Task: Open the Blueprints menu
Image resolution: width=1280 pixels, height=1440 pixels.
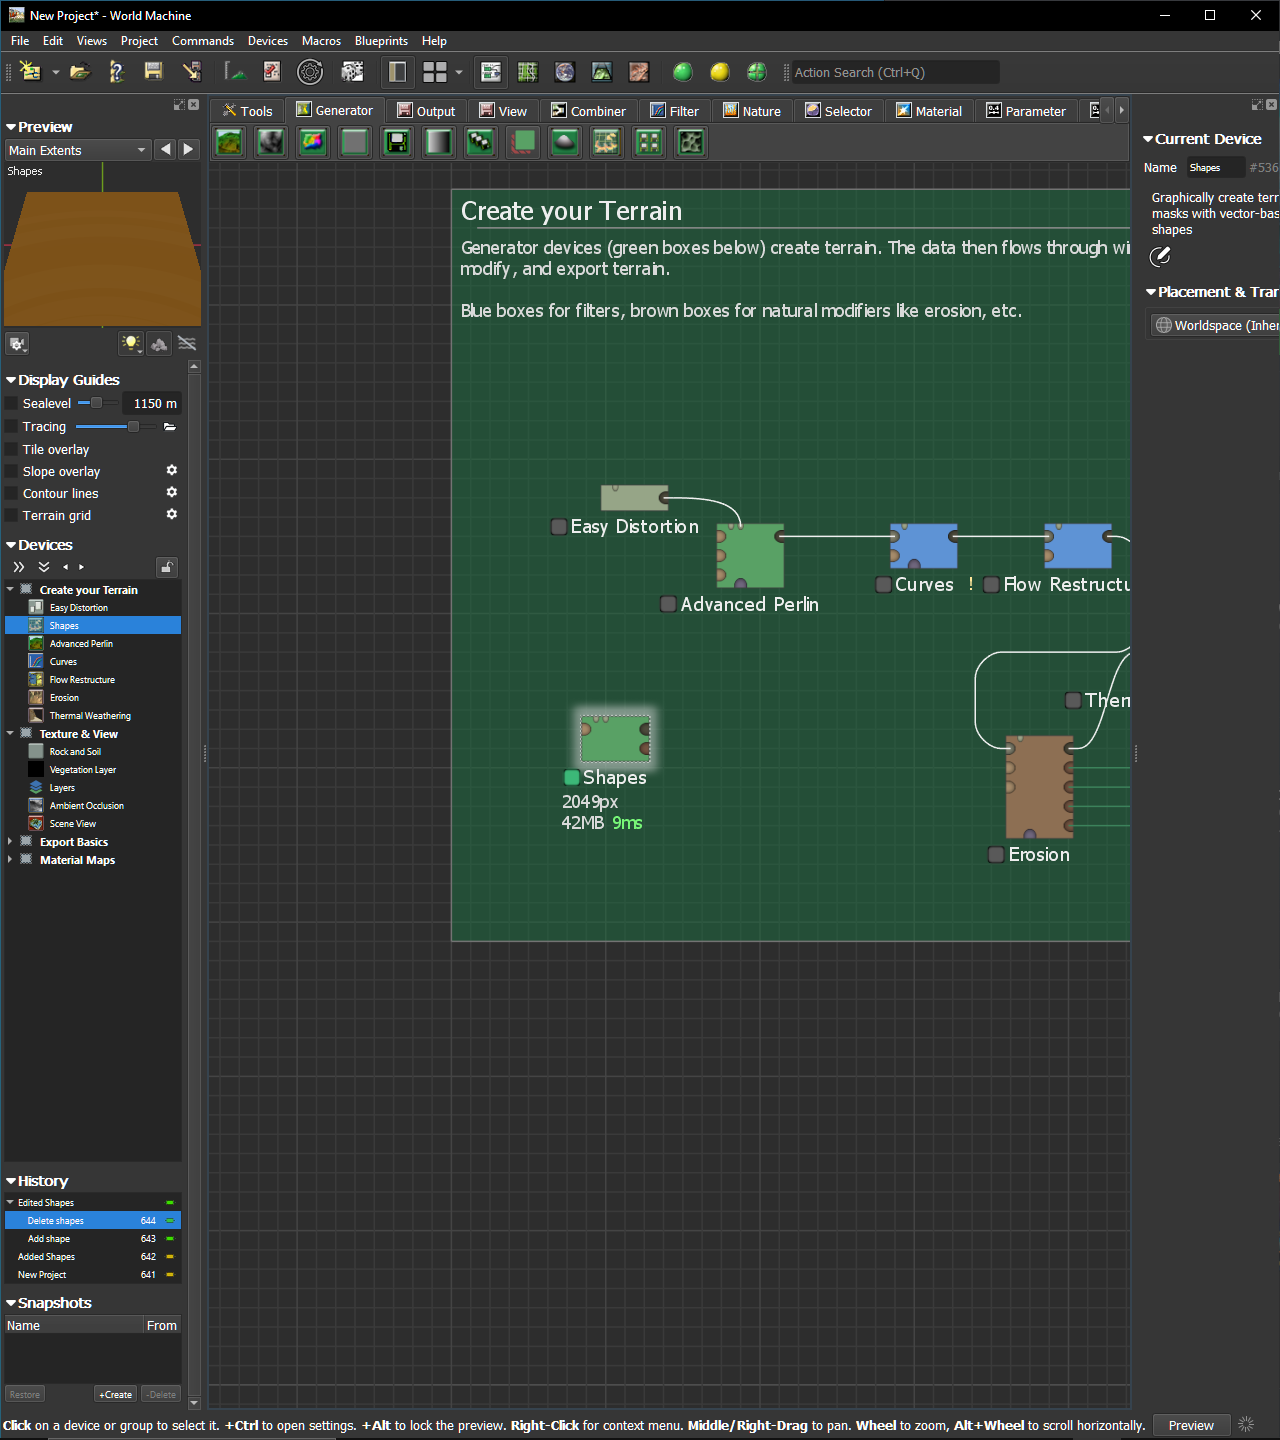Action: (381, 41)
